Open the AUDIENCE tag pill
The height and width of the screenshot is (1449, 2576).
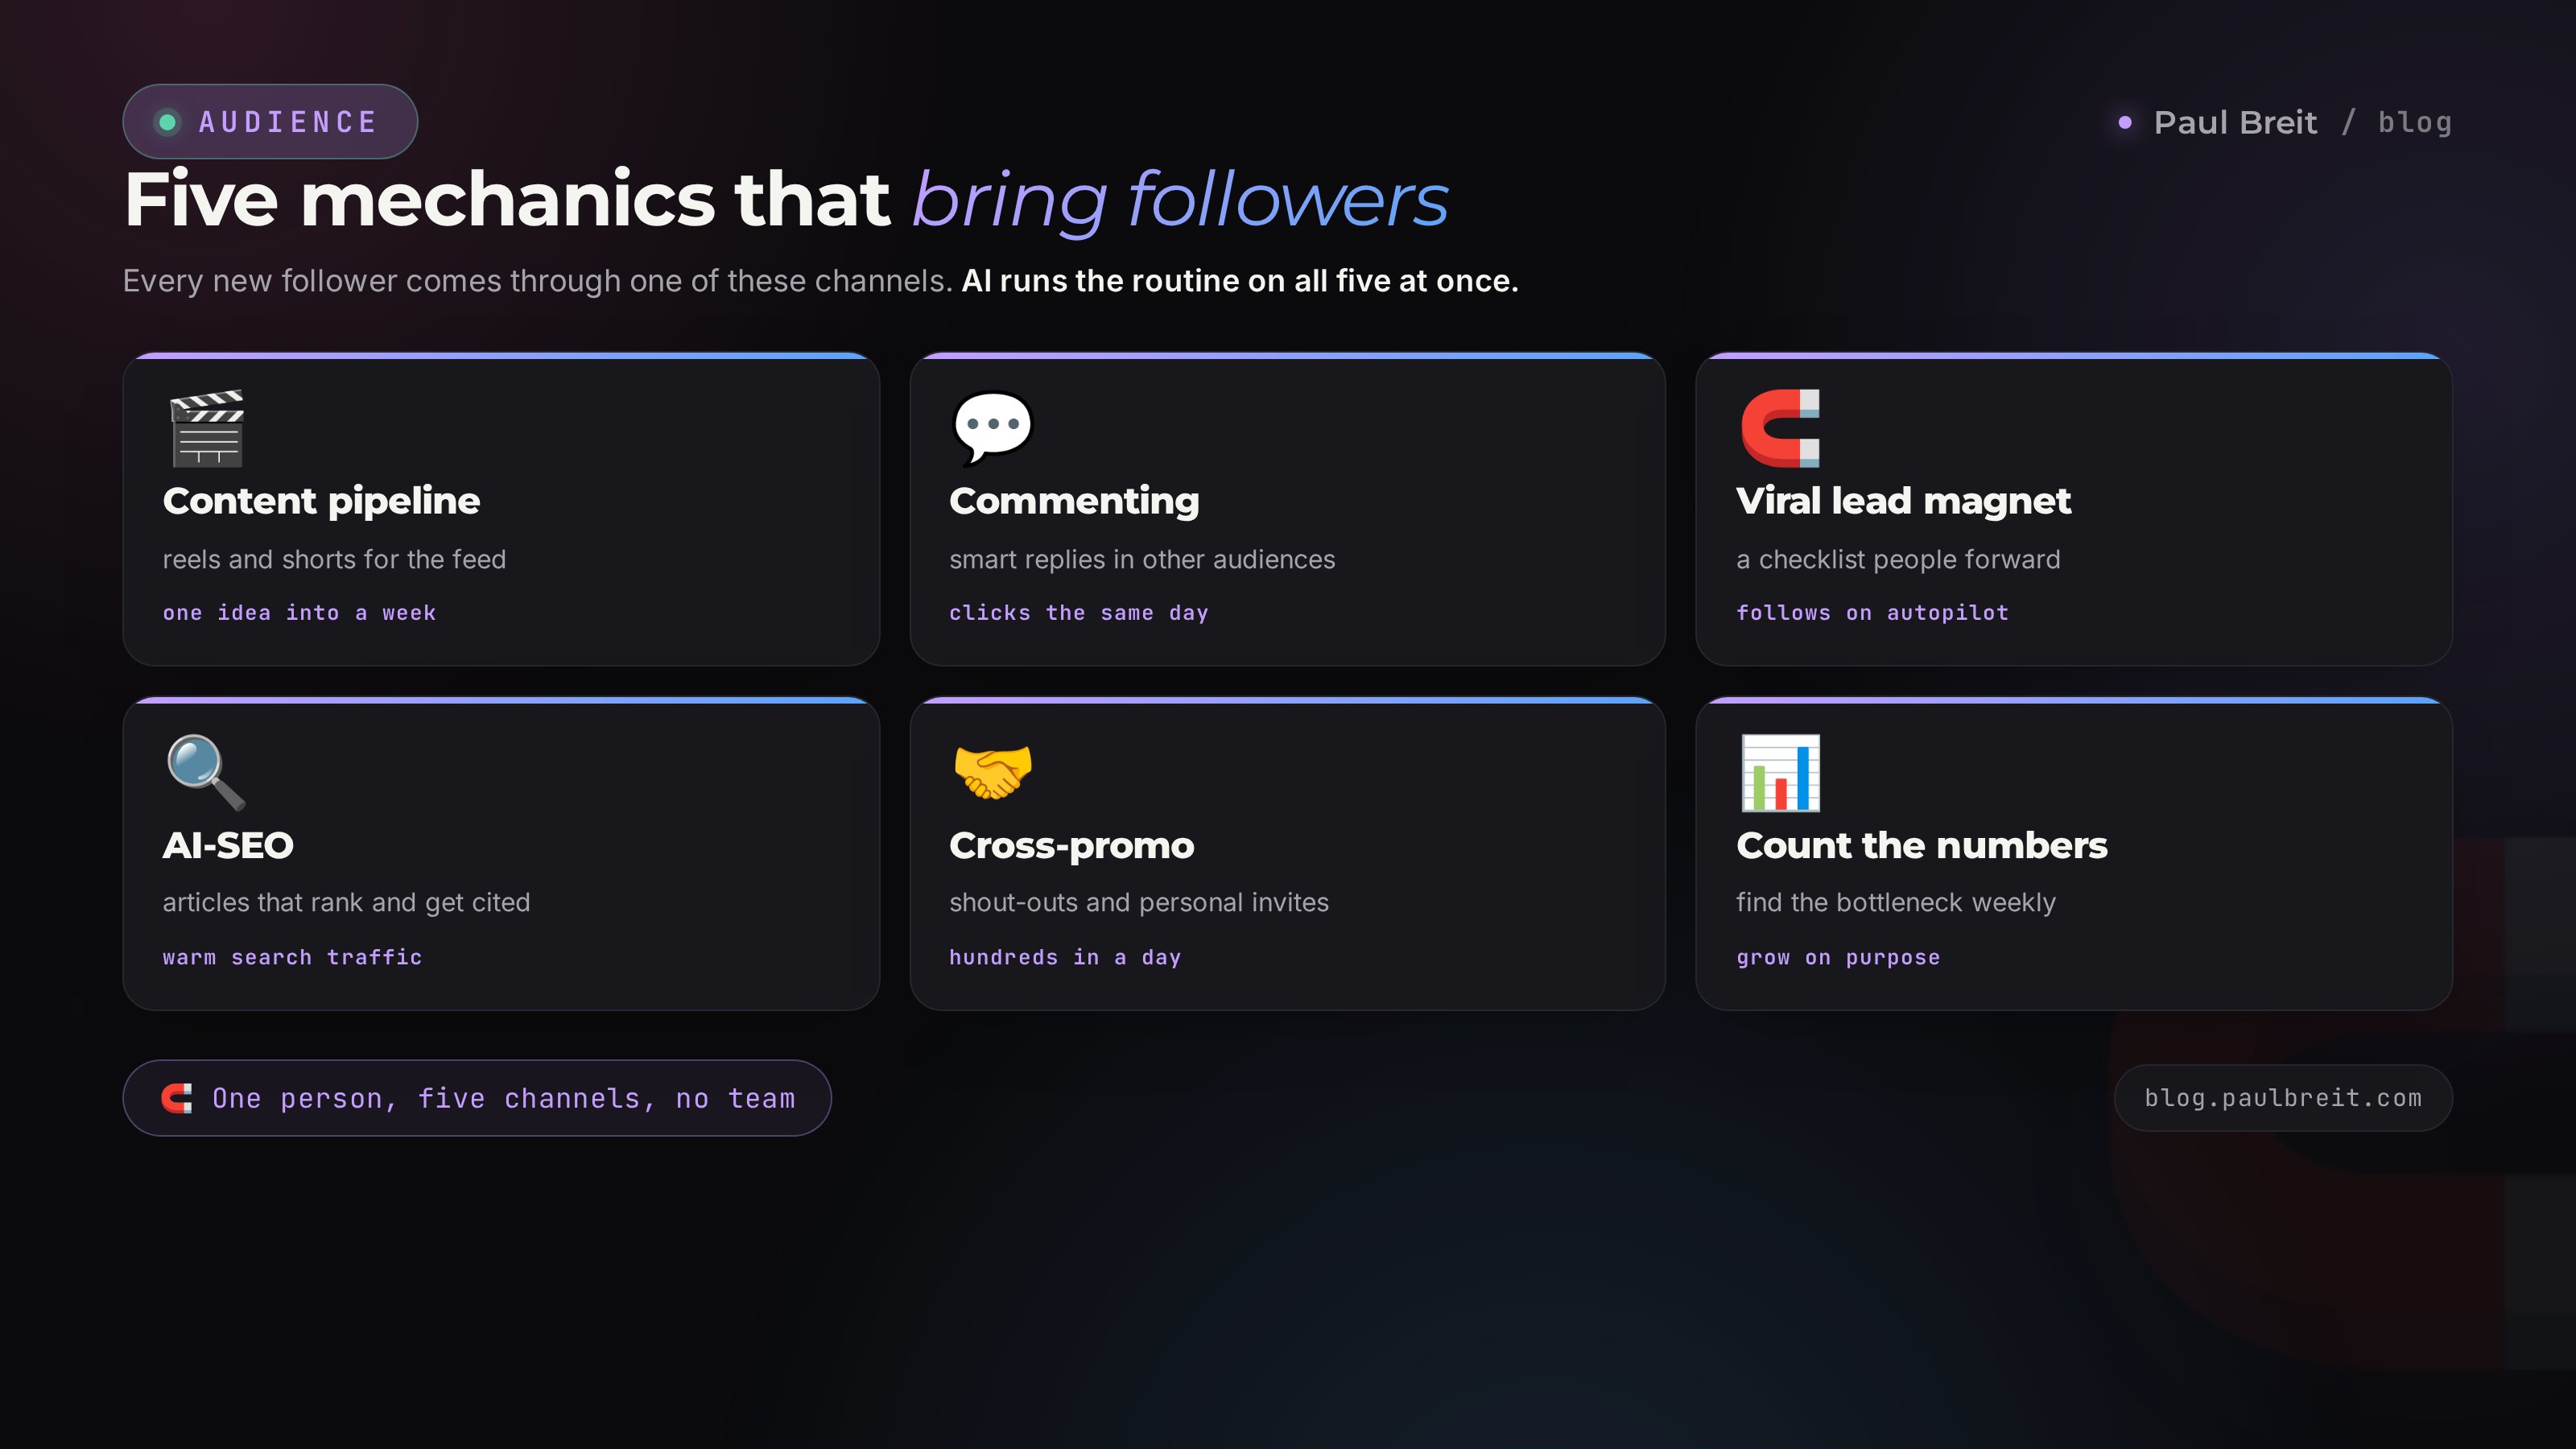point(270,122)
